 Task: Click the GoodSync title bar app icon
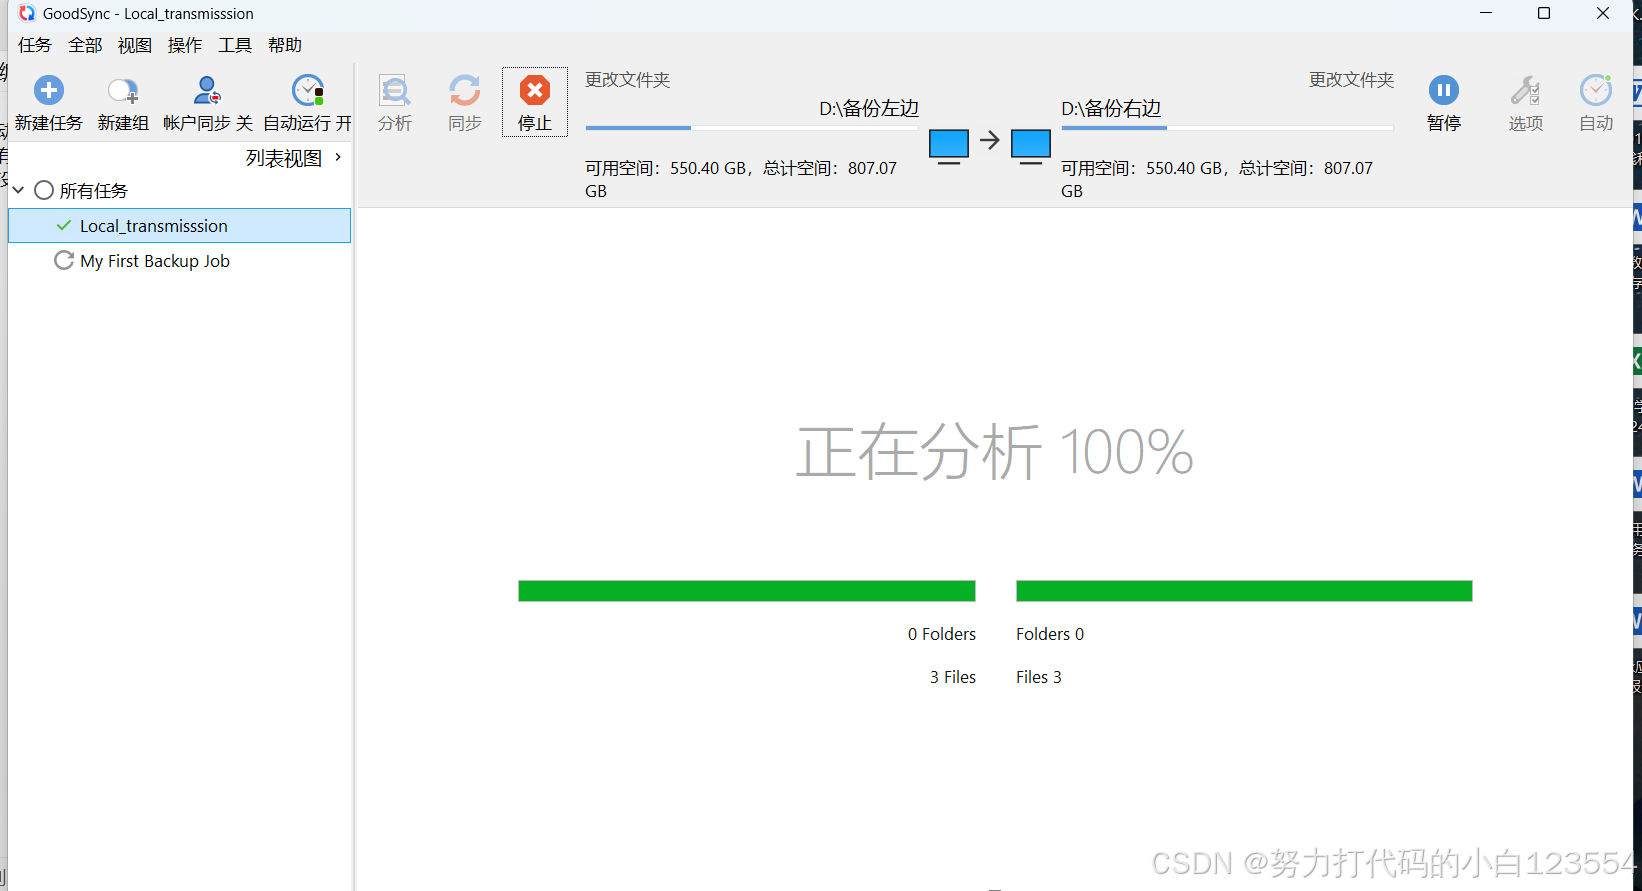click(27, 13)
